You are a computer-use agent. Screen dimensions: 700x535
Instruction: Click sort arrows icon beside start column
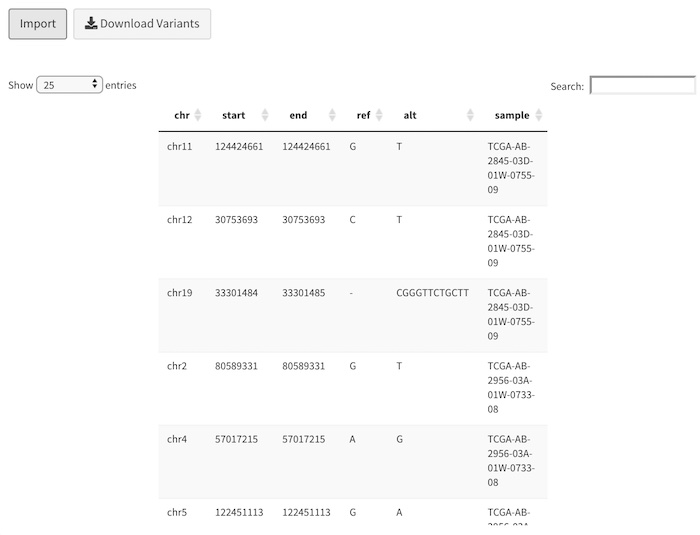click(x=265, y=116)
